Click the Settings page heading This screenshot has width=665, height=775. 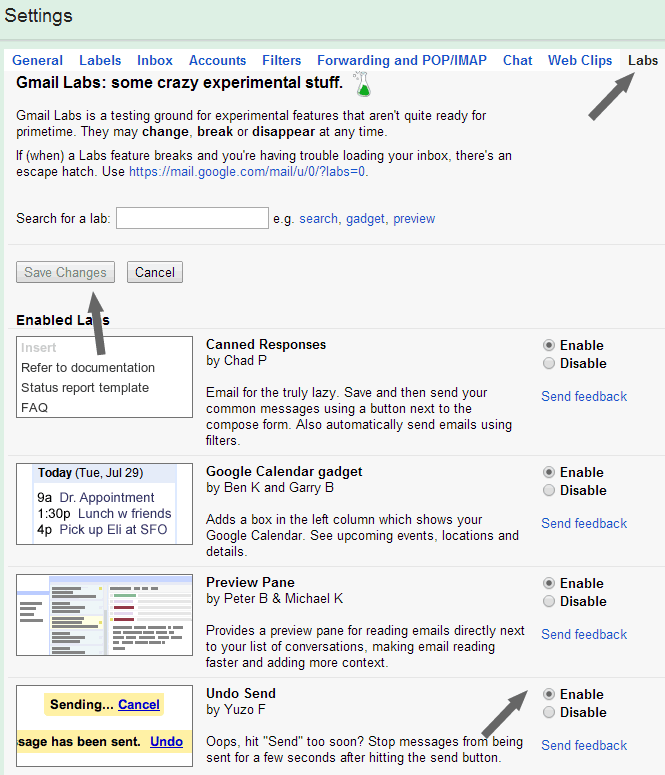tap(39, 16)
